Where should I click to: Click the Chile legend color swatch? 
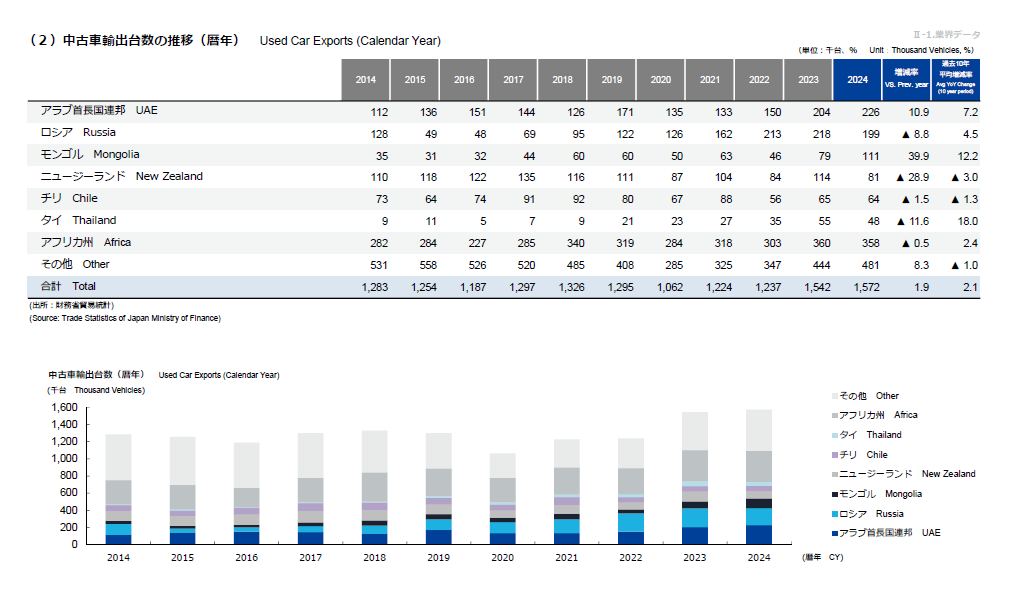(834, 455)
